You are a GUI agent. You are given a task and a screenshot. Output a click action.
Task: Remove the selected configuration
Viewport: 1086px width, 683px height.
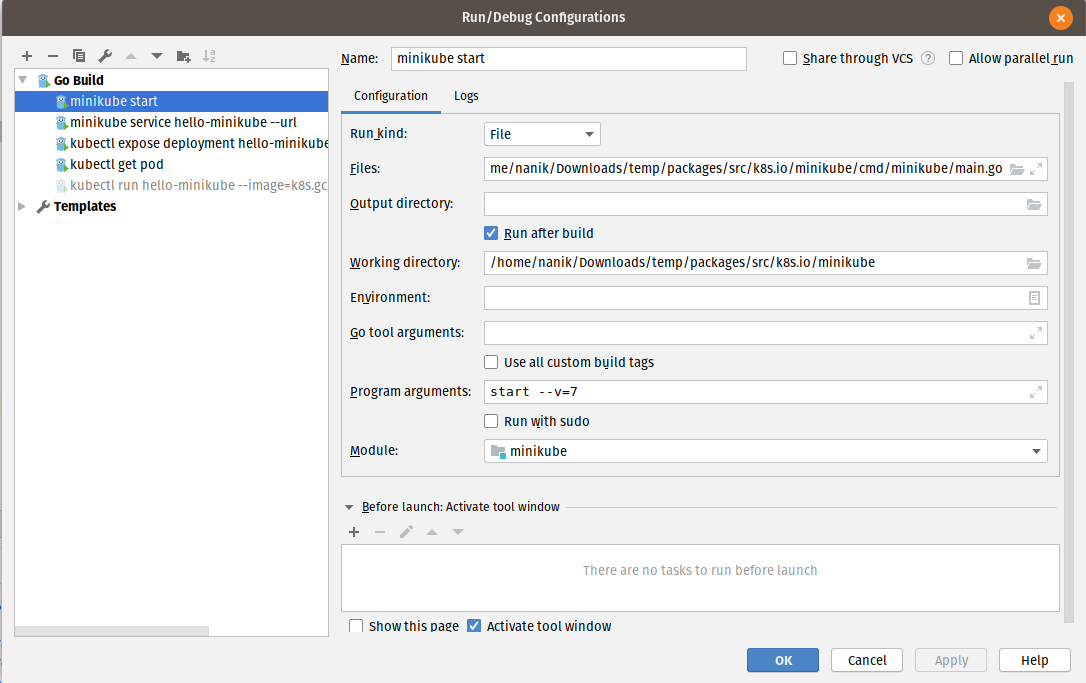click(x=52, y=56)
